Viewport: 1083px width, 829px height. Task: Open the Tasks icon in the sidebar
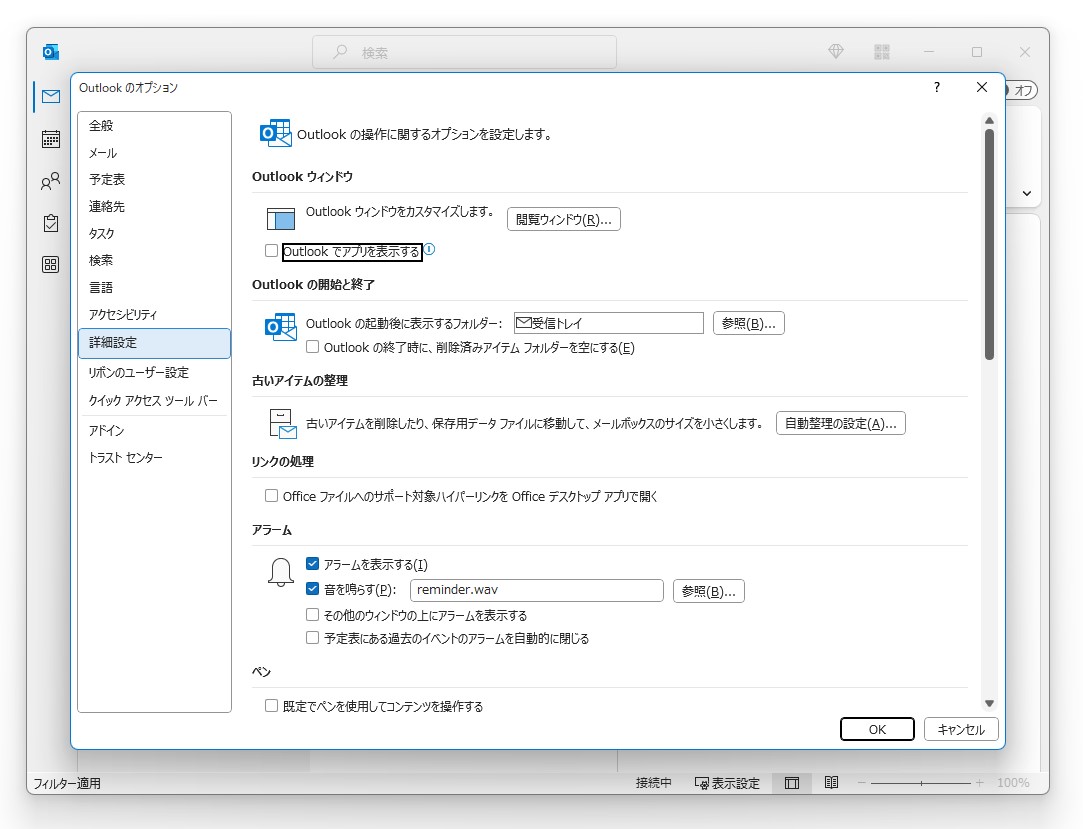point(50,224)
